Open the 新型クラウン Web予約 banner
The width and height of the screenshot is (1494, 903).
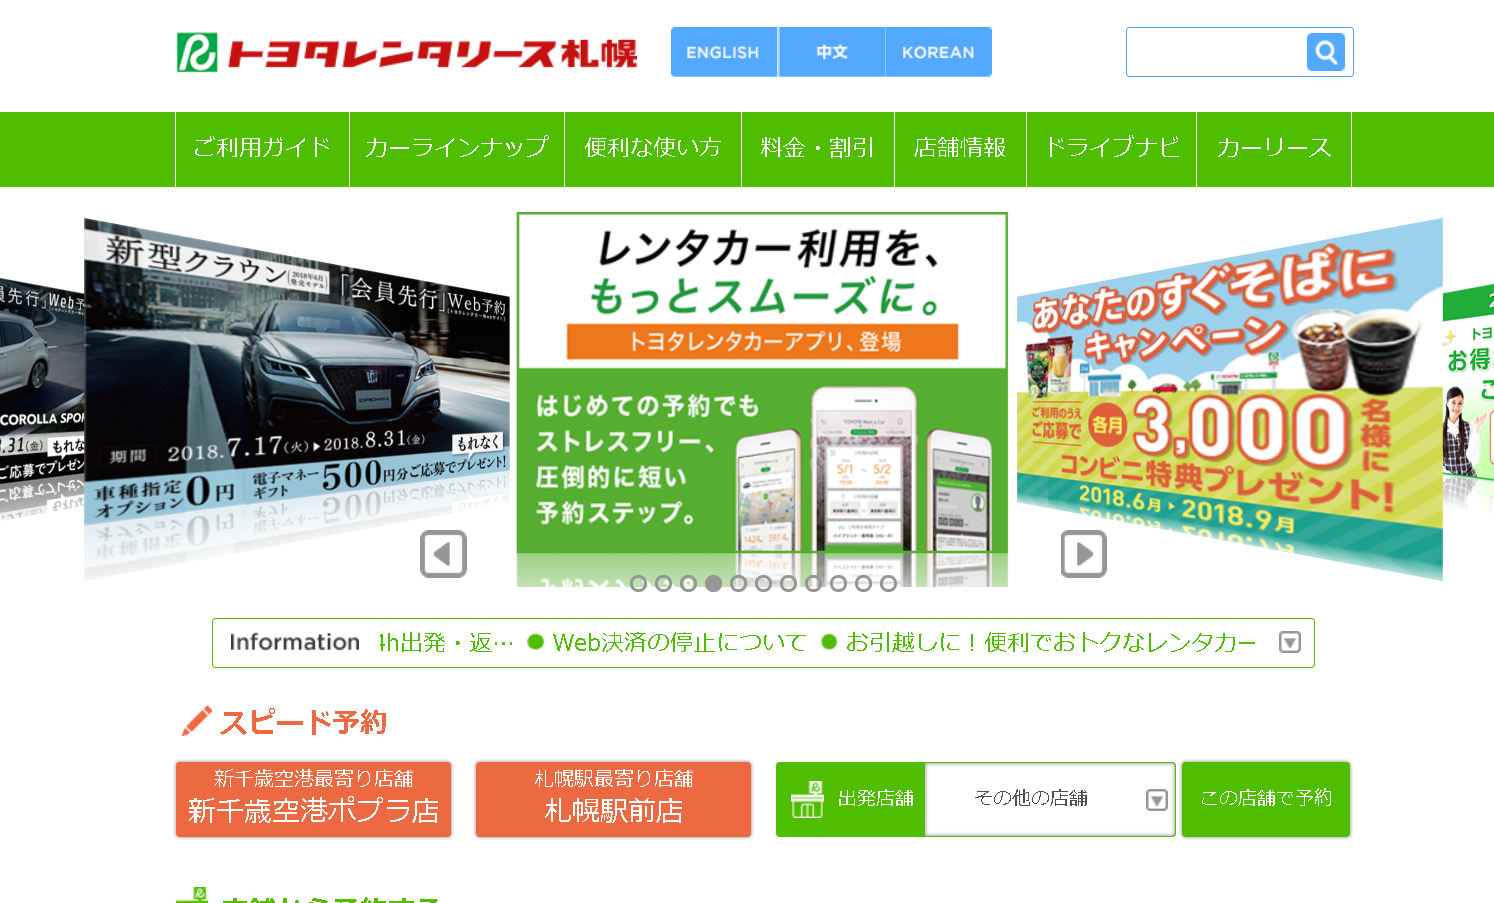click(x=297, y=400)
